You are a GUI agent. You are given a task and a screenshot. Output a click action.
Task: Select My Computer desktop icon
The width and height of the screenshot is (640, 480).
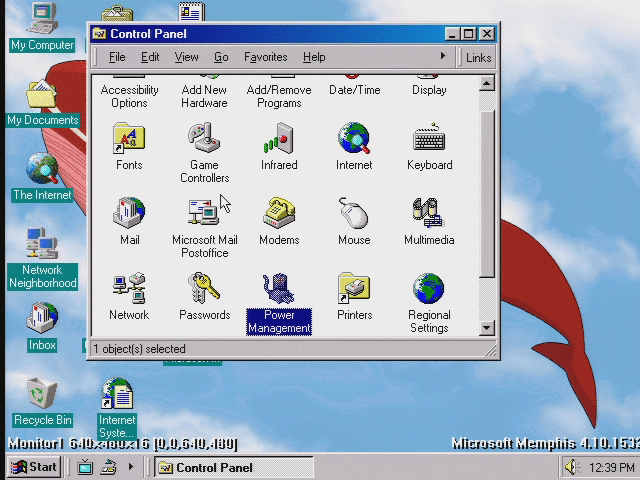tap(42, 18)
